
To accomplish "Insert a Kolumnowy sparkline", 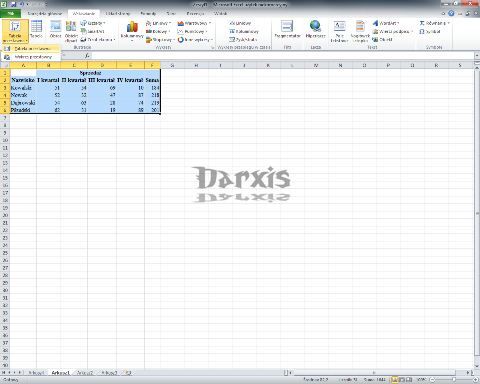I will pos(244,31).
